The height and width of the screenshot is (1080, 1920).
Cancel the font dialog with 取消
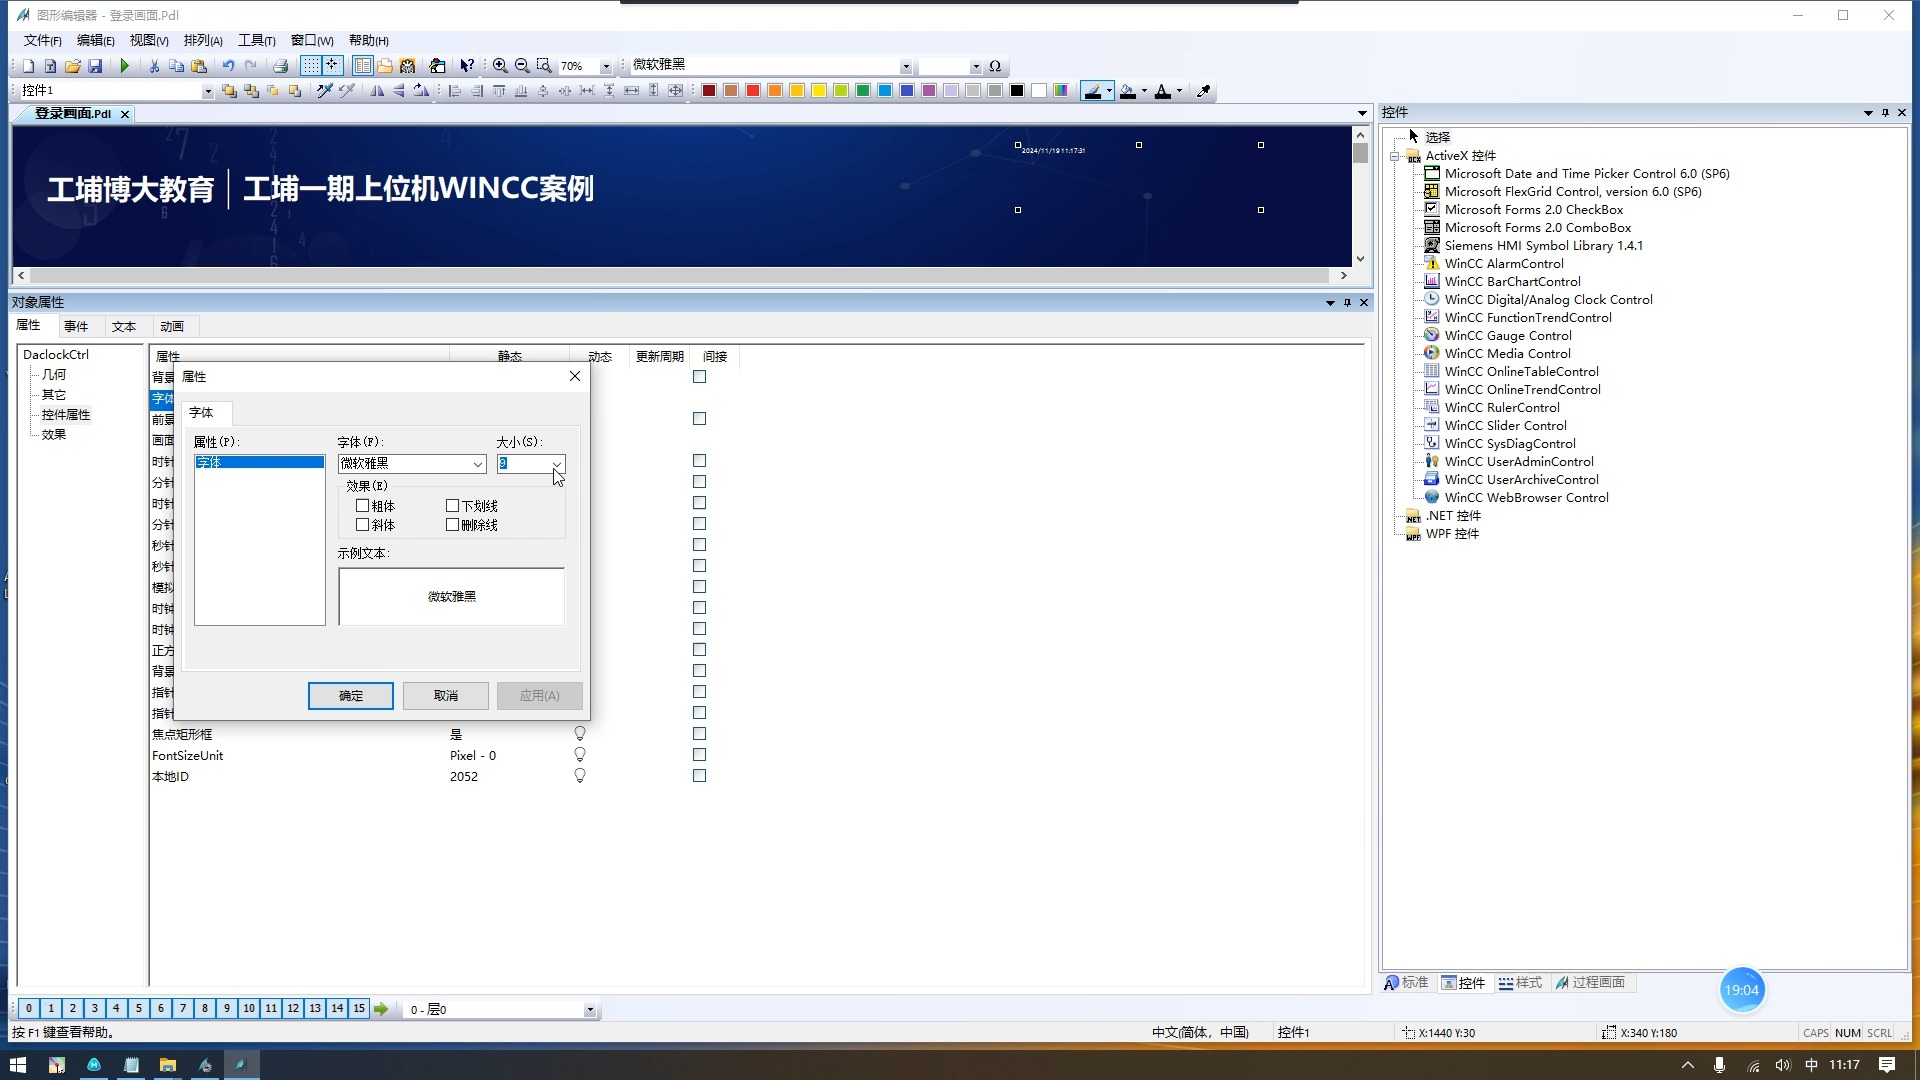point(446,696)
